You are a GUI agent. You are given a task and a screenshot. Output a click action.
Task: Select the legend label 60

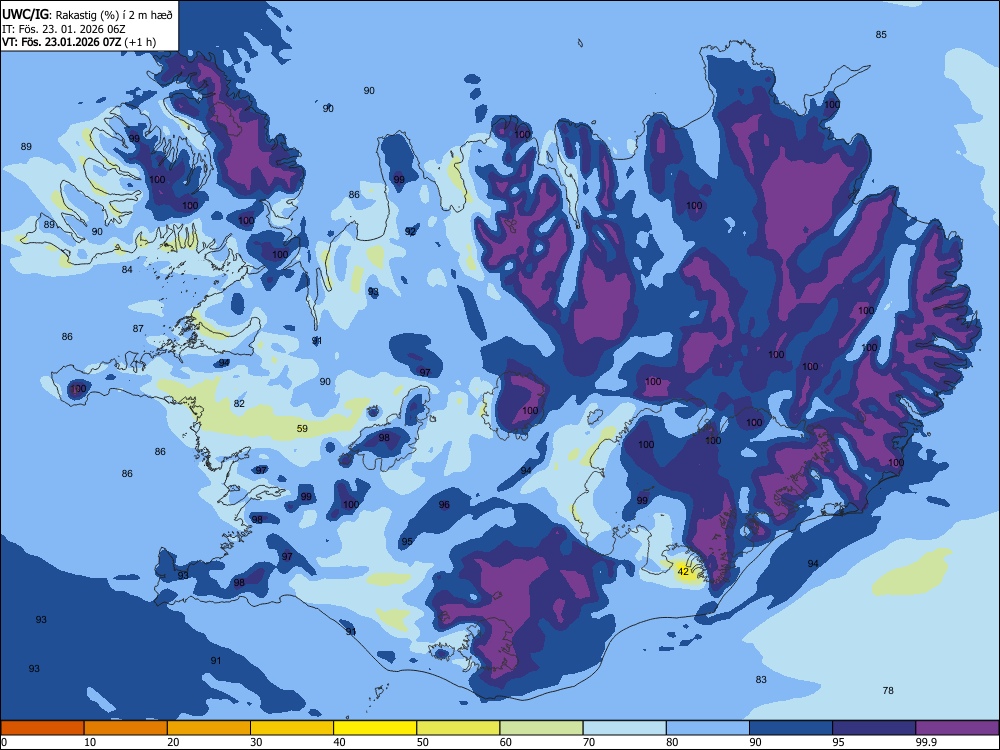[506, 742]
